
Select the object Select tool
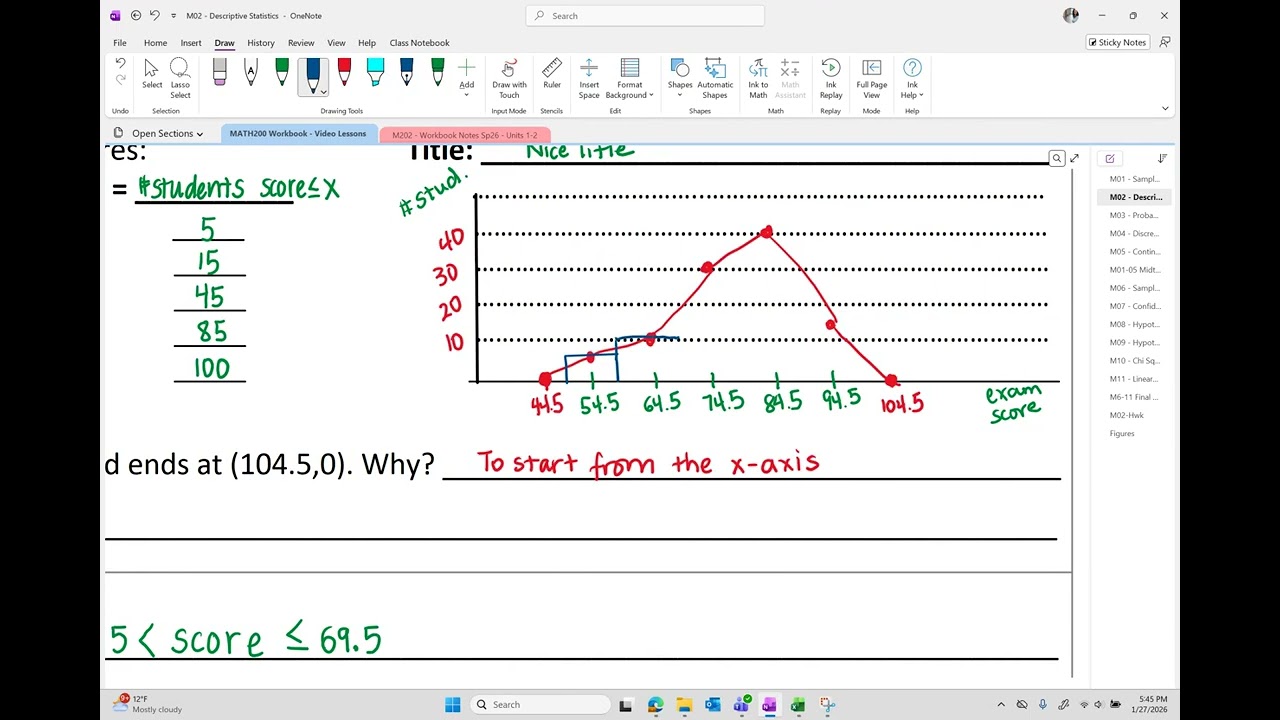click(152, 75)
